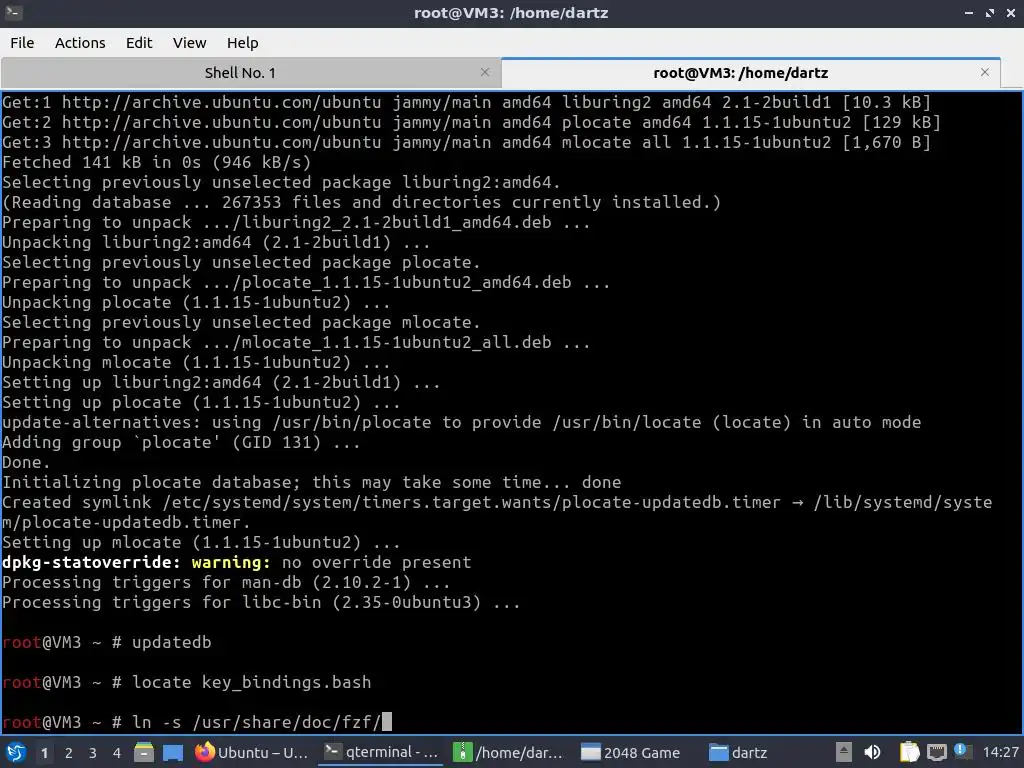Switch to workspace 2
This screenshot has width=1024, height=768.
click(x=69, y=753)
